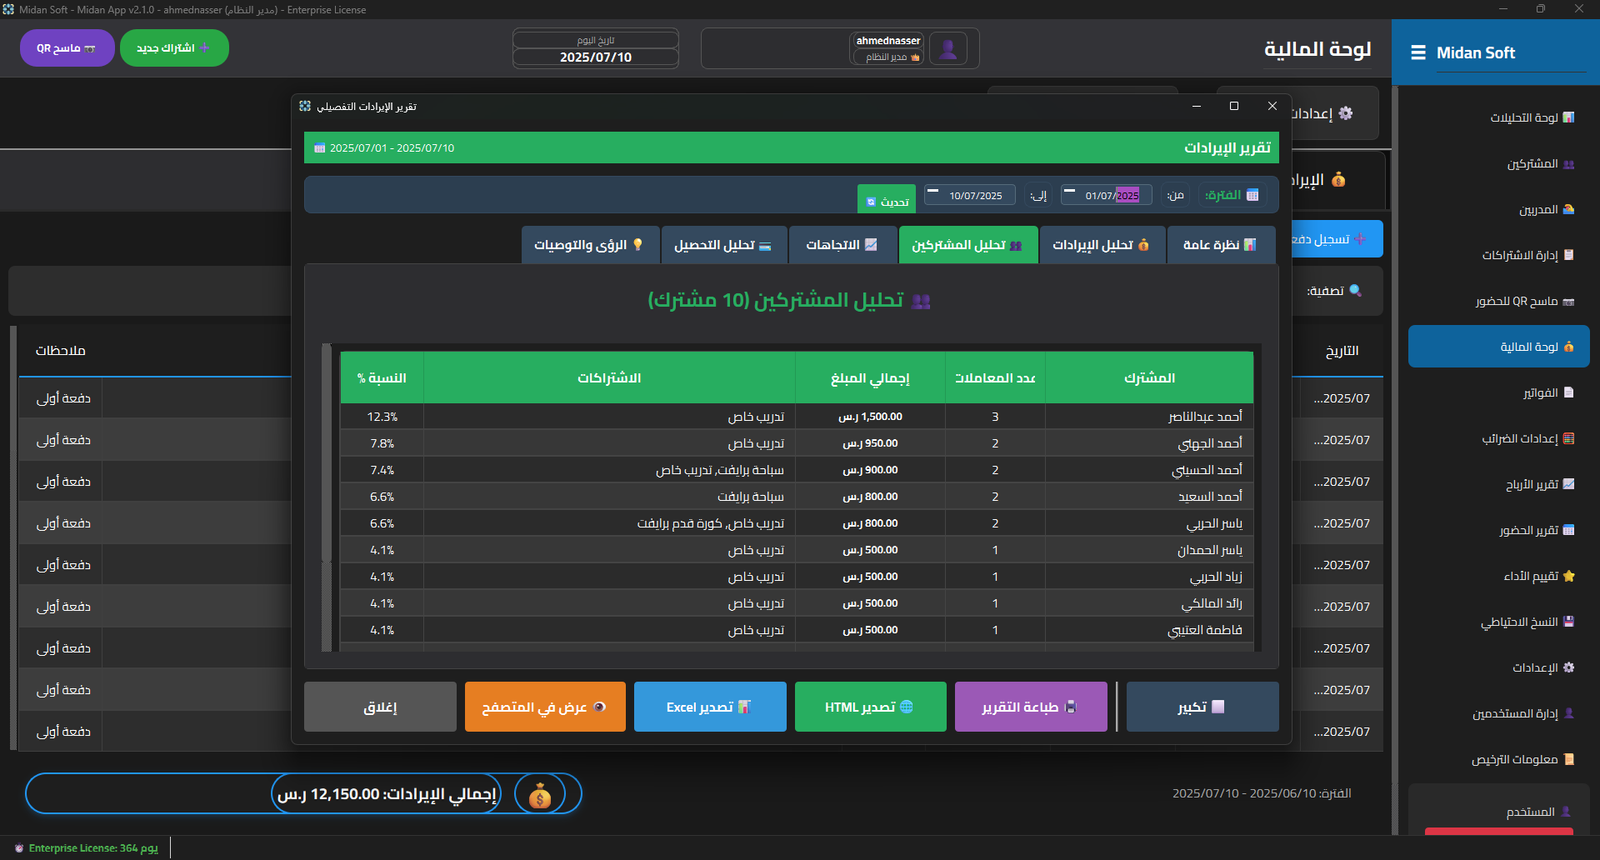Open لوحة التحليلات in the sidebar
This screenshot has height=860, width=1600.
coord(1499,118)
